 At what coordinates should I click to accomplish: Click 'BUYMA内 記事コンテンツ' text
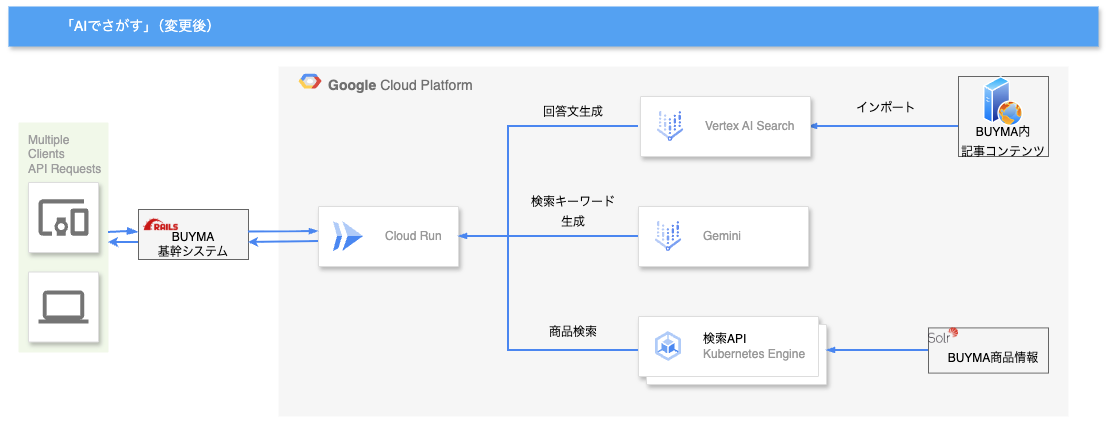(1002, 140)
